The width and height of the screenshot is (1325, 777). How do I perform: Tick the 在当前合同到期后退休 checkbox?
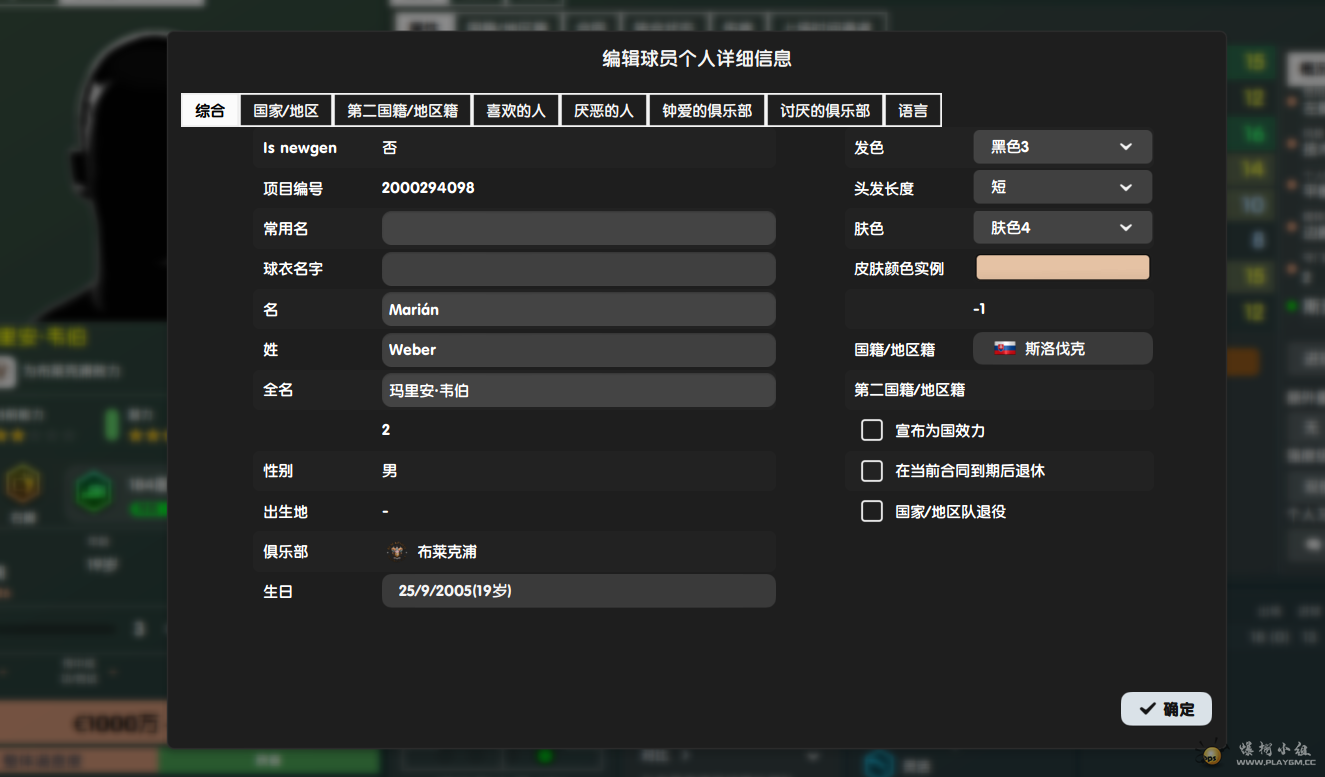(x=872, y=471)
